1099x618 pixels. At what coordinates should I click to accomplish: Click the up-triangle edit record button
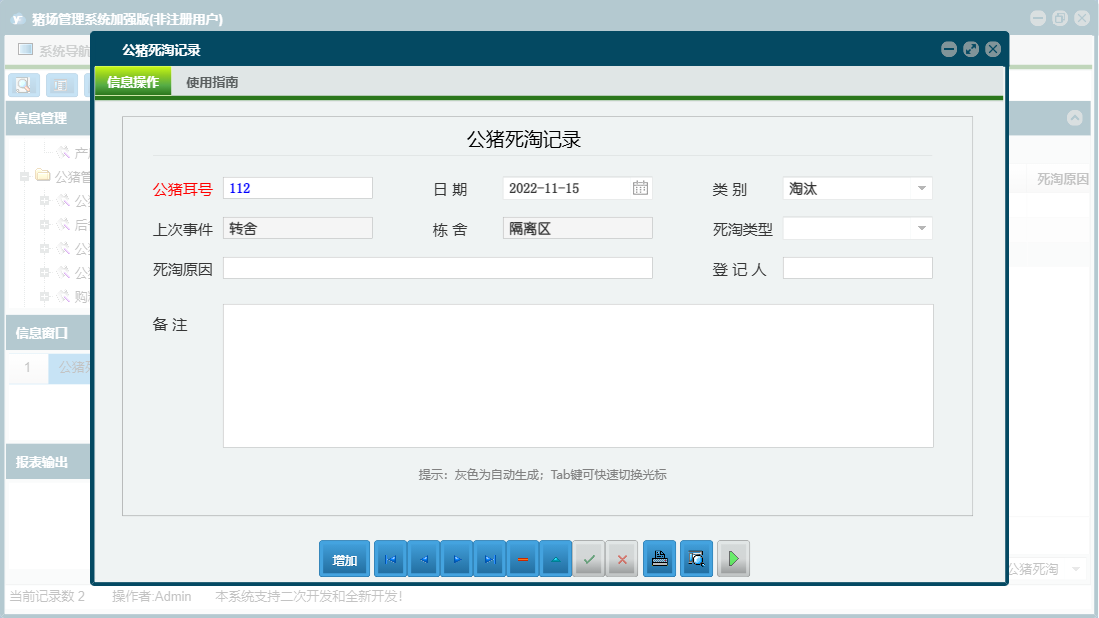click(x=555, y=559)
